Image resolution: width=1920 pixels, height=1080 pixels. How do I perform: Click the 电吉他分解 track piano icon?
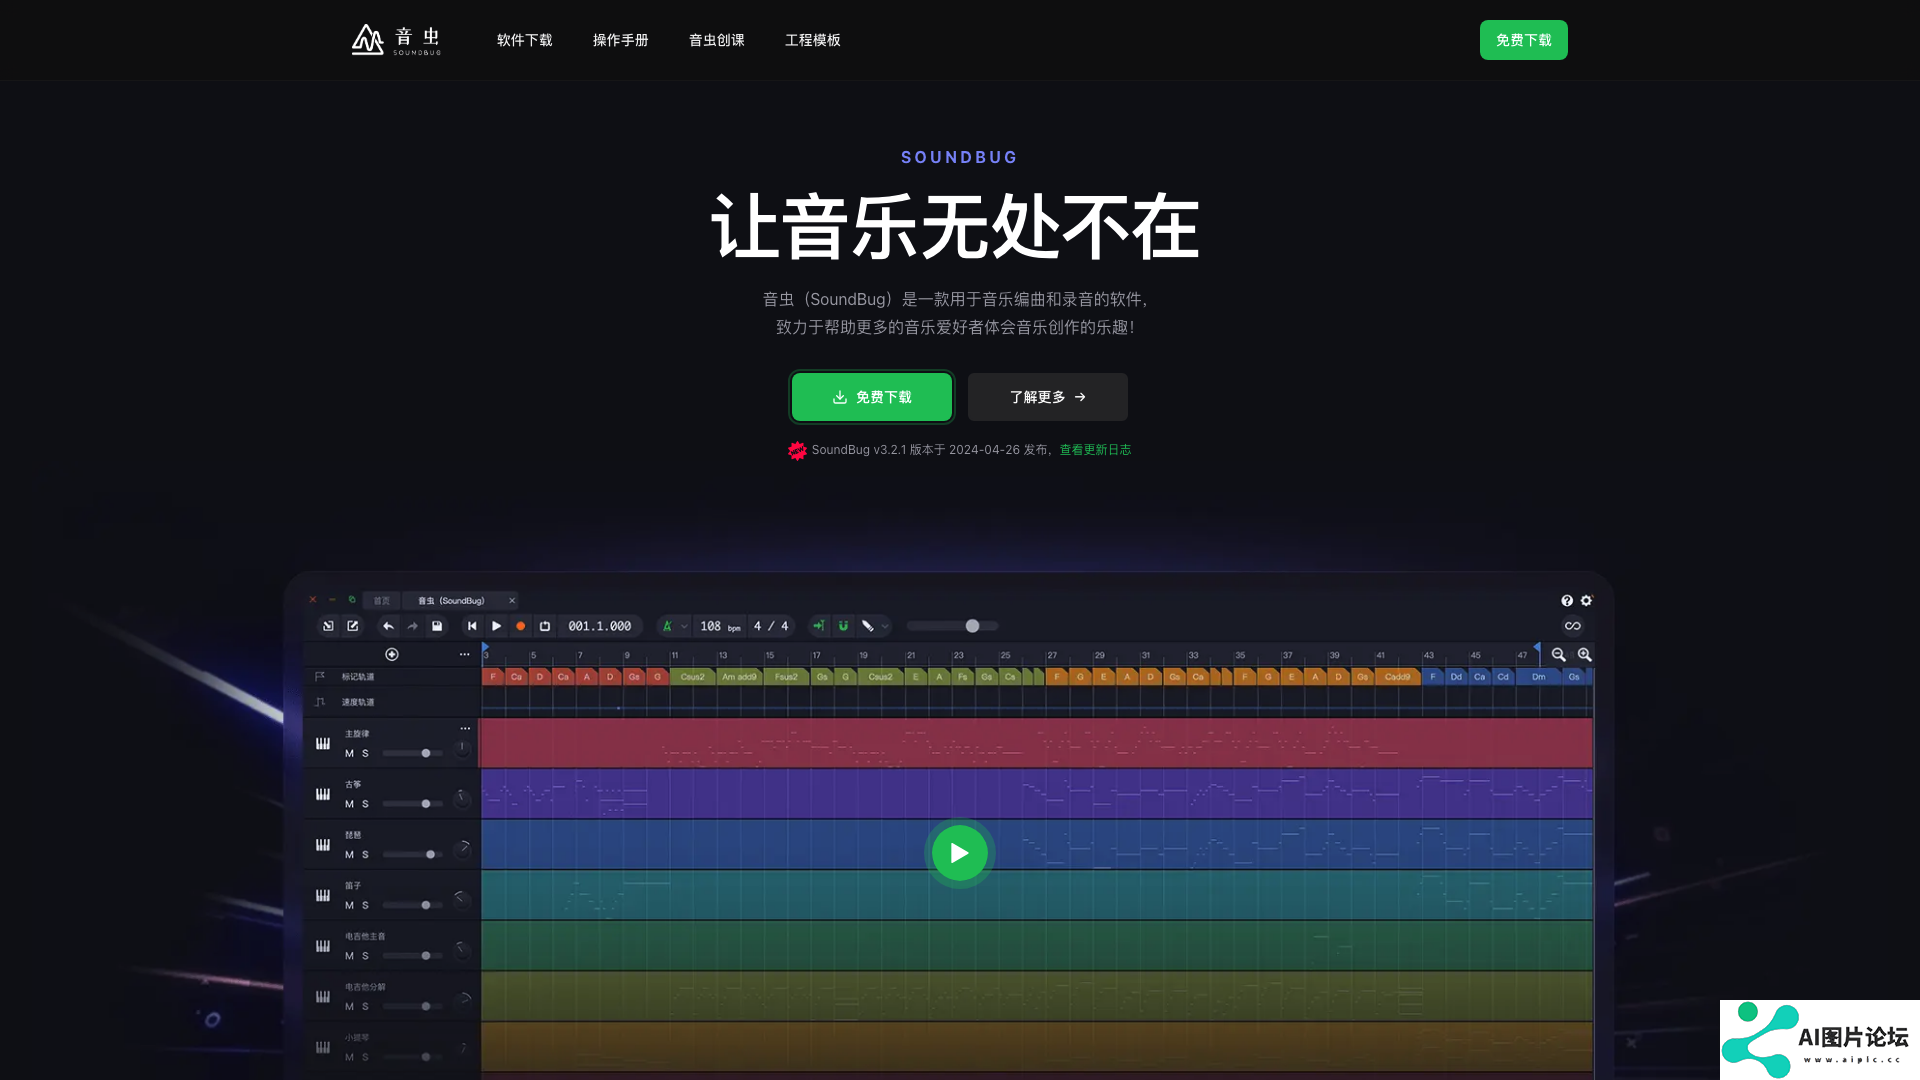coord(323,996)
